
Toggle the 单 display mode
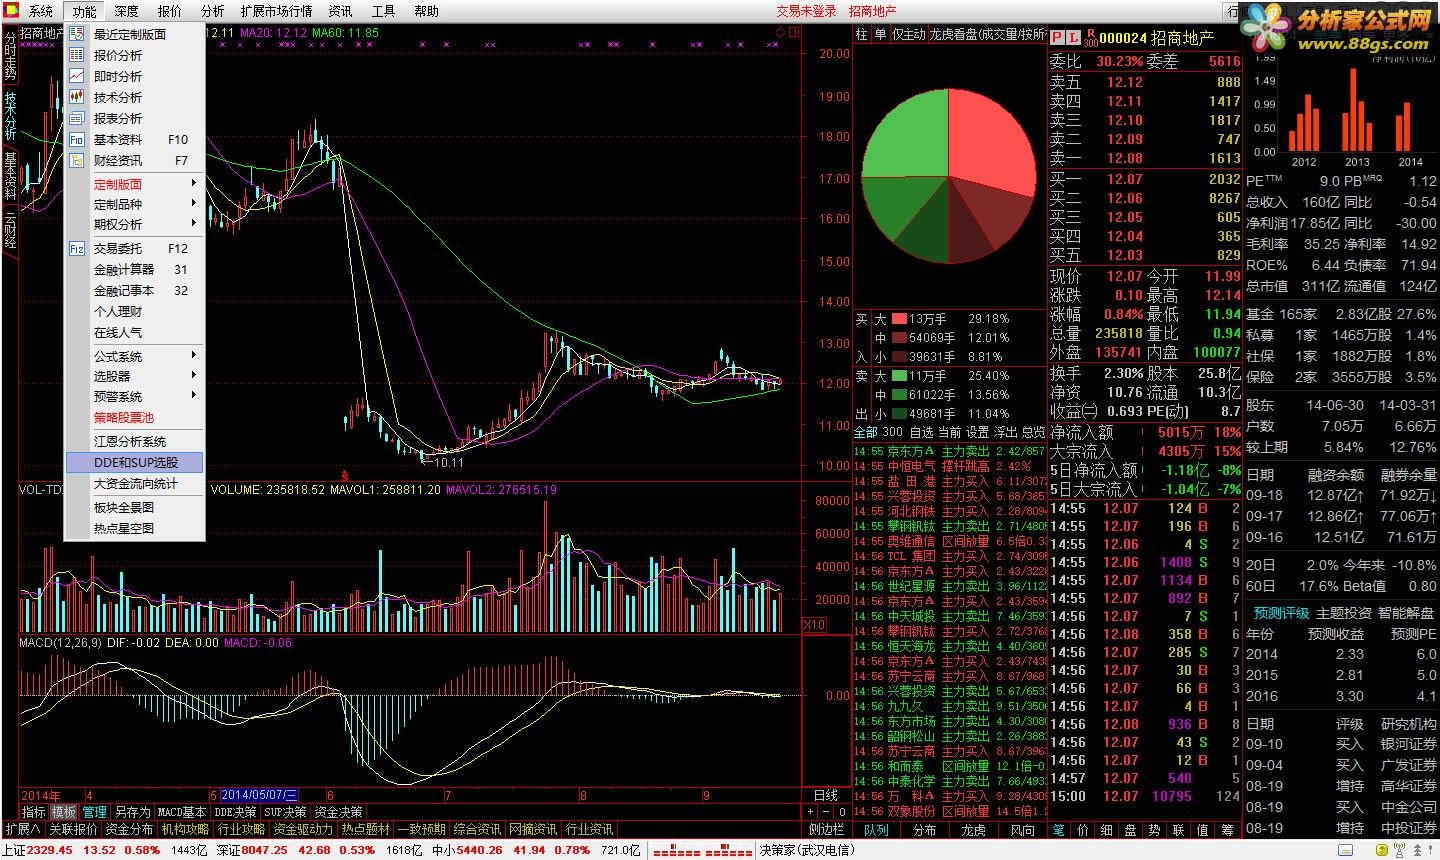pyautogui.click(x=880, y=34)
